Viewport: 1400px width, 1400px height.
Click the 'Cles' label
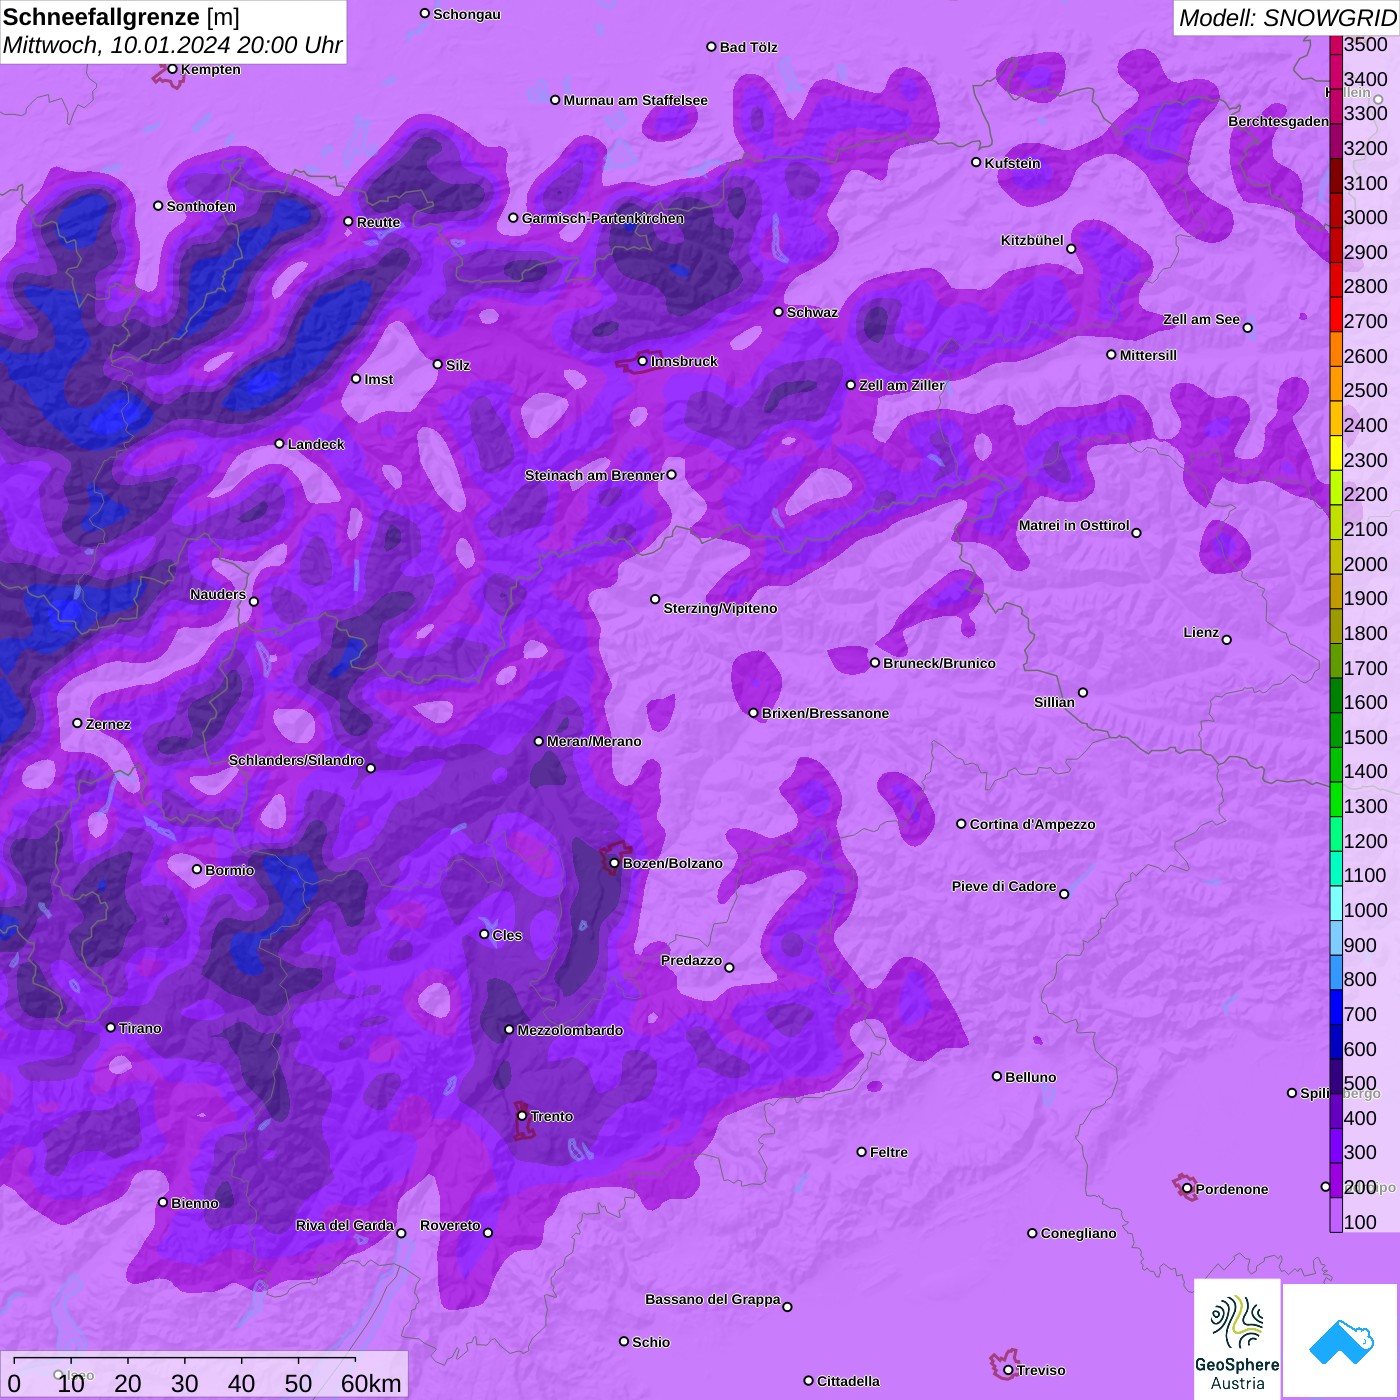(x=507, y=935)
